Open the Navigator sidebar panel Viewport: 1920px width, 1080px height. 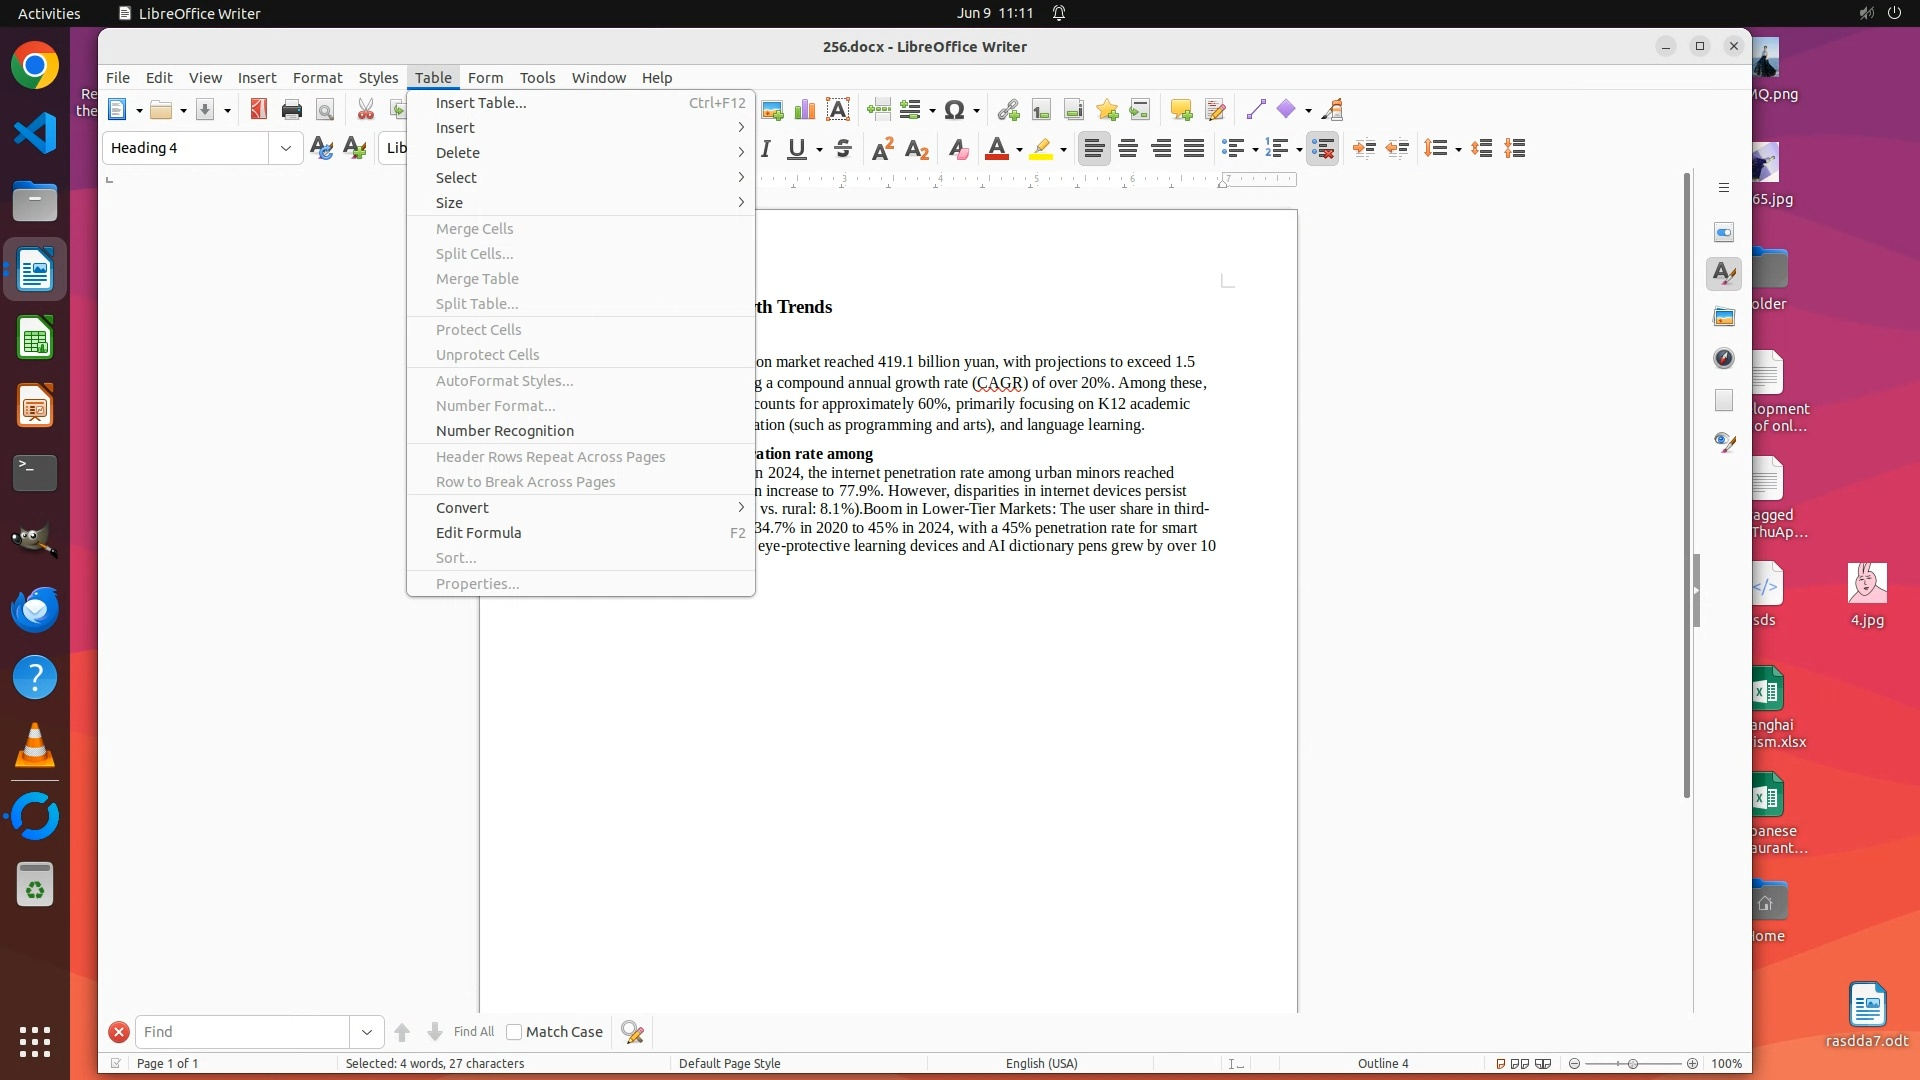coord(1723,358)
